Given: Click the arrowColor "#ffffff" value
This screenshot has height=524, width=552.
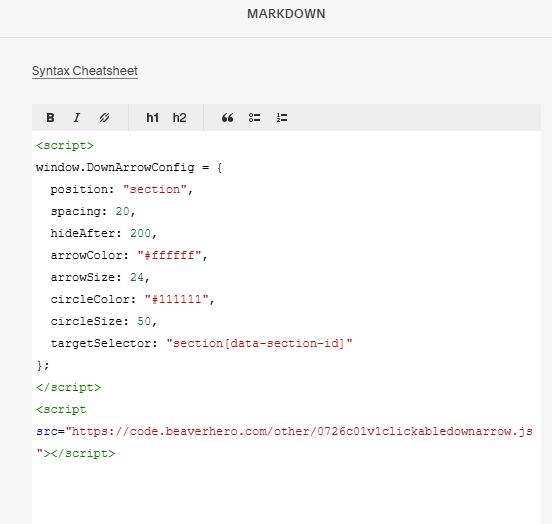Looking at the screenshot, I should click(169, 255).
